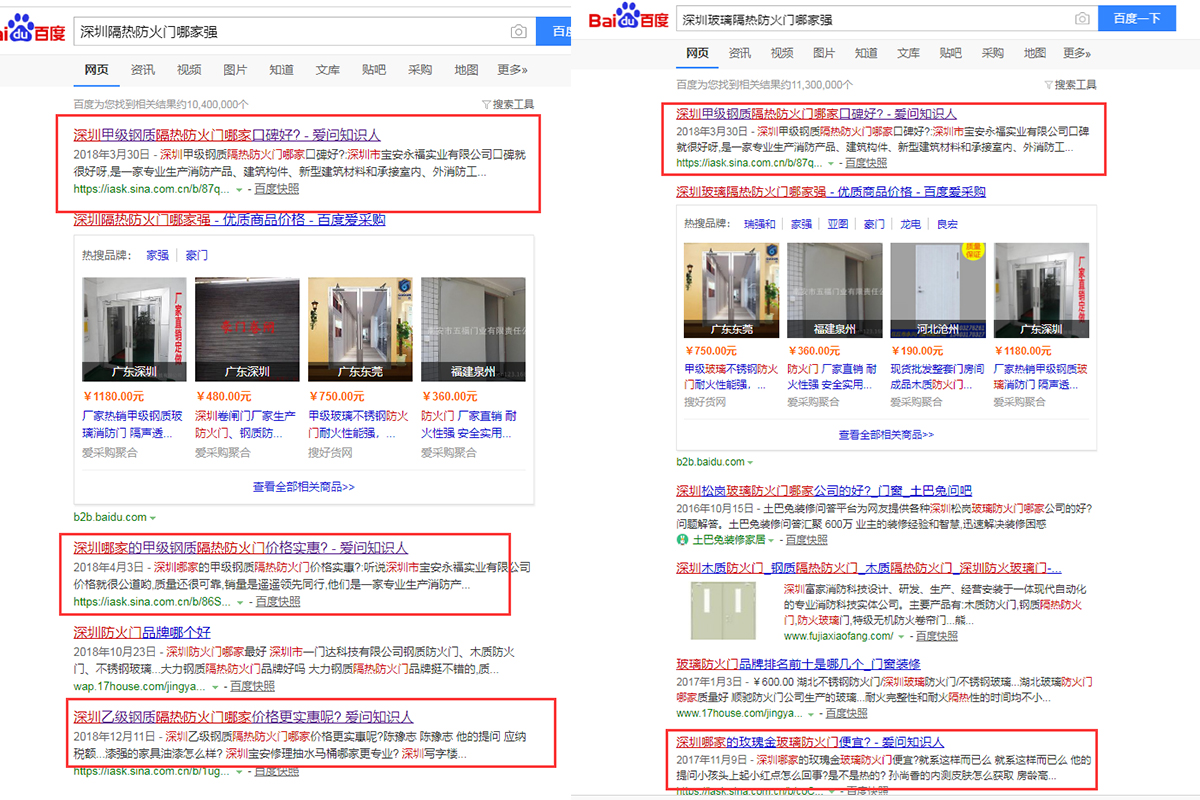Image resolution: width=1200 pixels, height=800 pixels.
Task: Open 搜索工具 filter on the left page
Action: pyautogui.click(x=508, y=104)
